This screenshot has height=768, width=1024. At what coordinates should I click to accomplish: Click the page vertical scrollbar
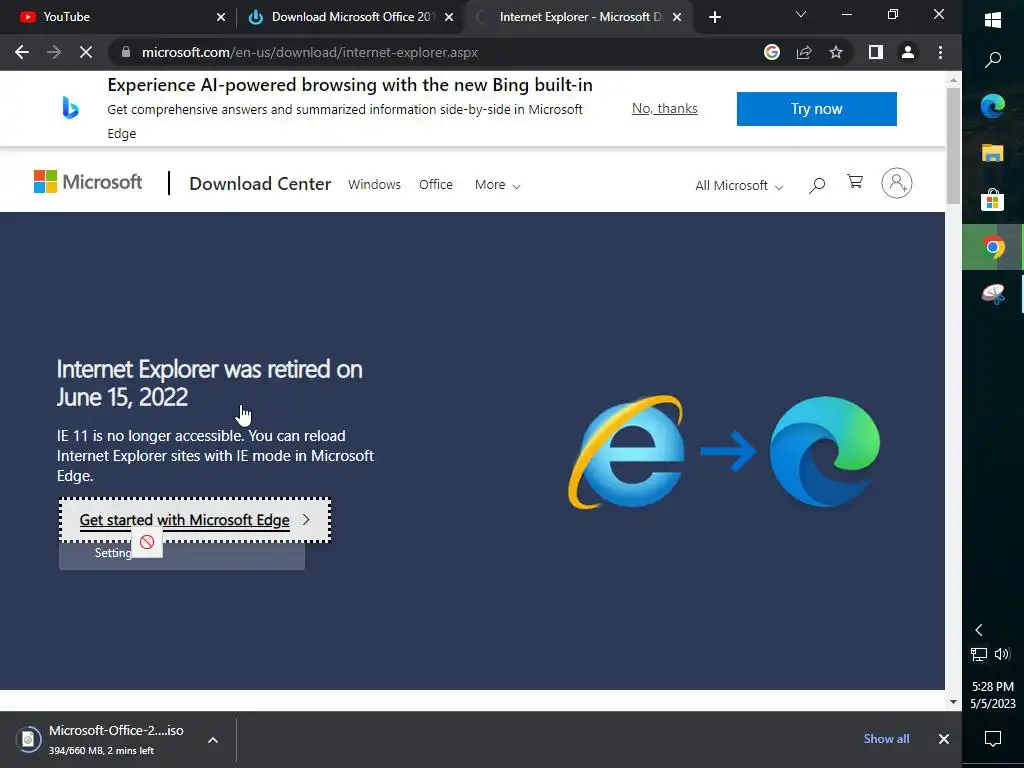tap(953, 145)
